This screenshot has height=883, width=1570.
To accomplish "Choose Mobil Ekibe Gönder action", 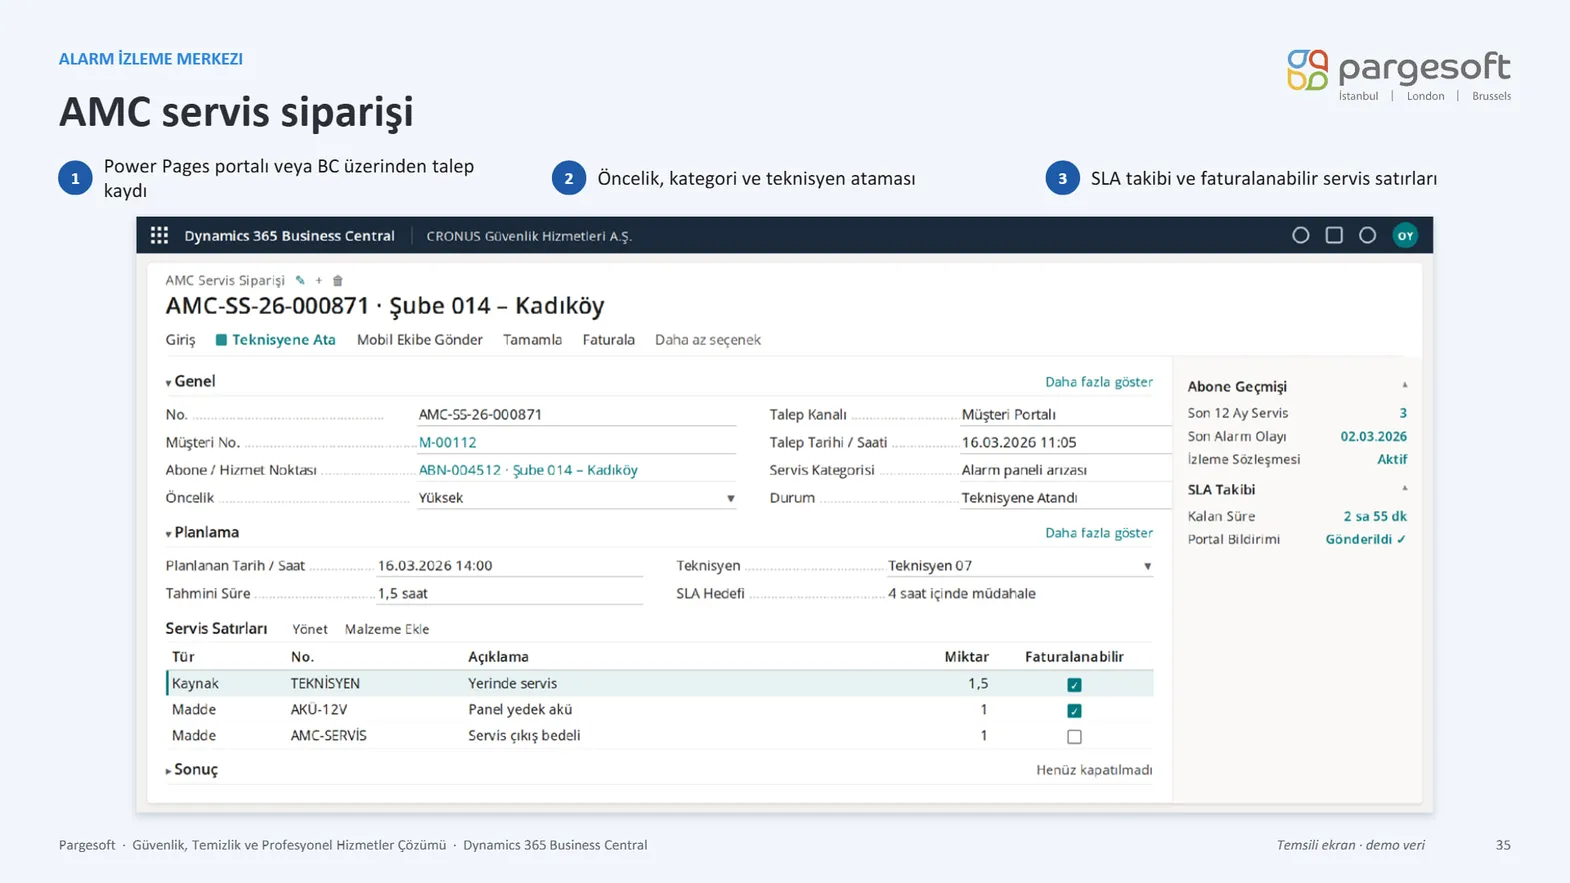I will pyautogui.click(x=419, y=340).
